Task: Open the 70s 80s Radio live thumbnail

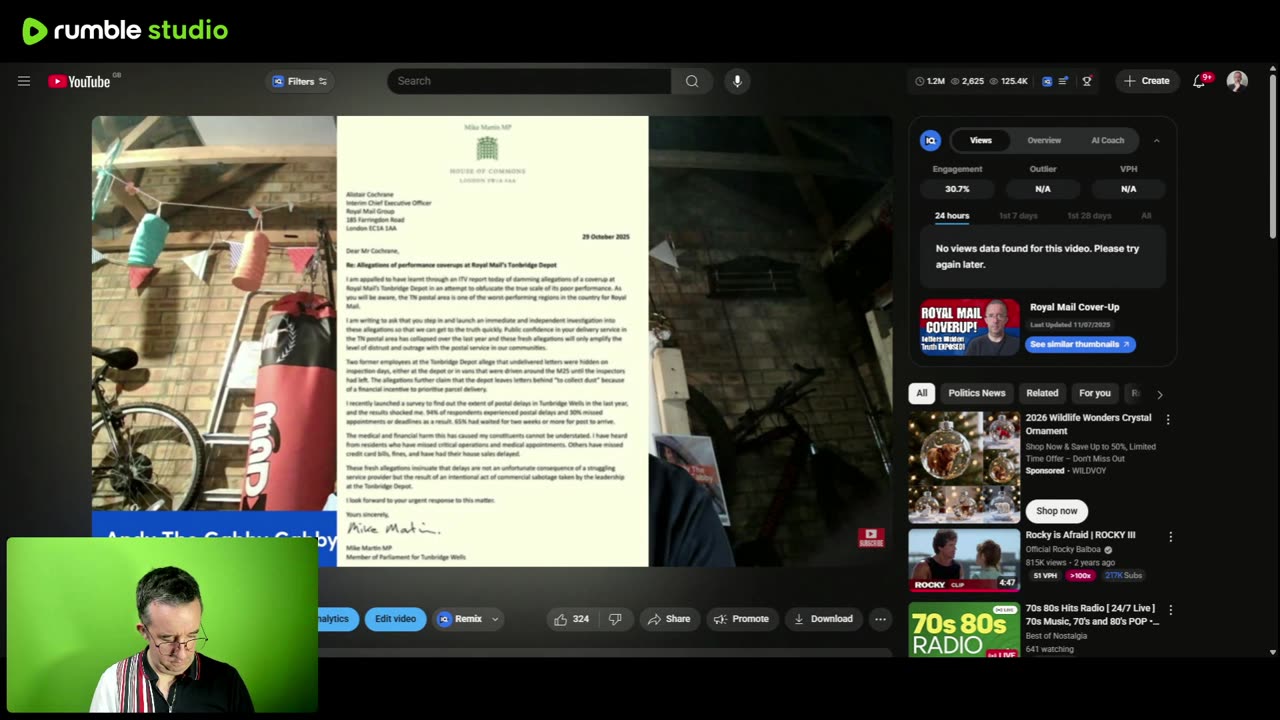Action: coord(964,628)
